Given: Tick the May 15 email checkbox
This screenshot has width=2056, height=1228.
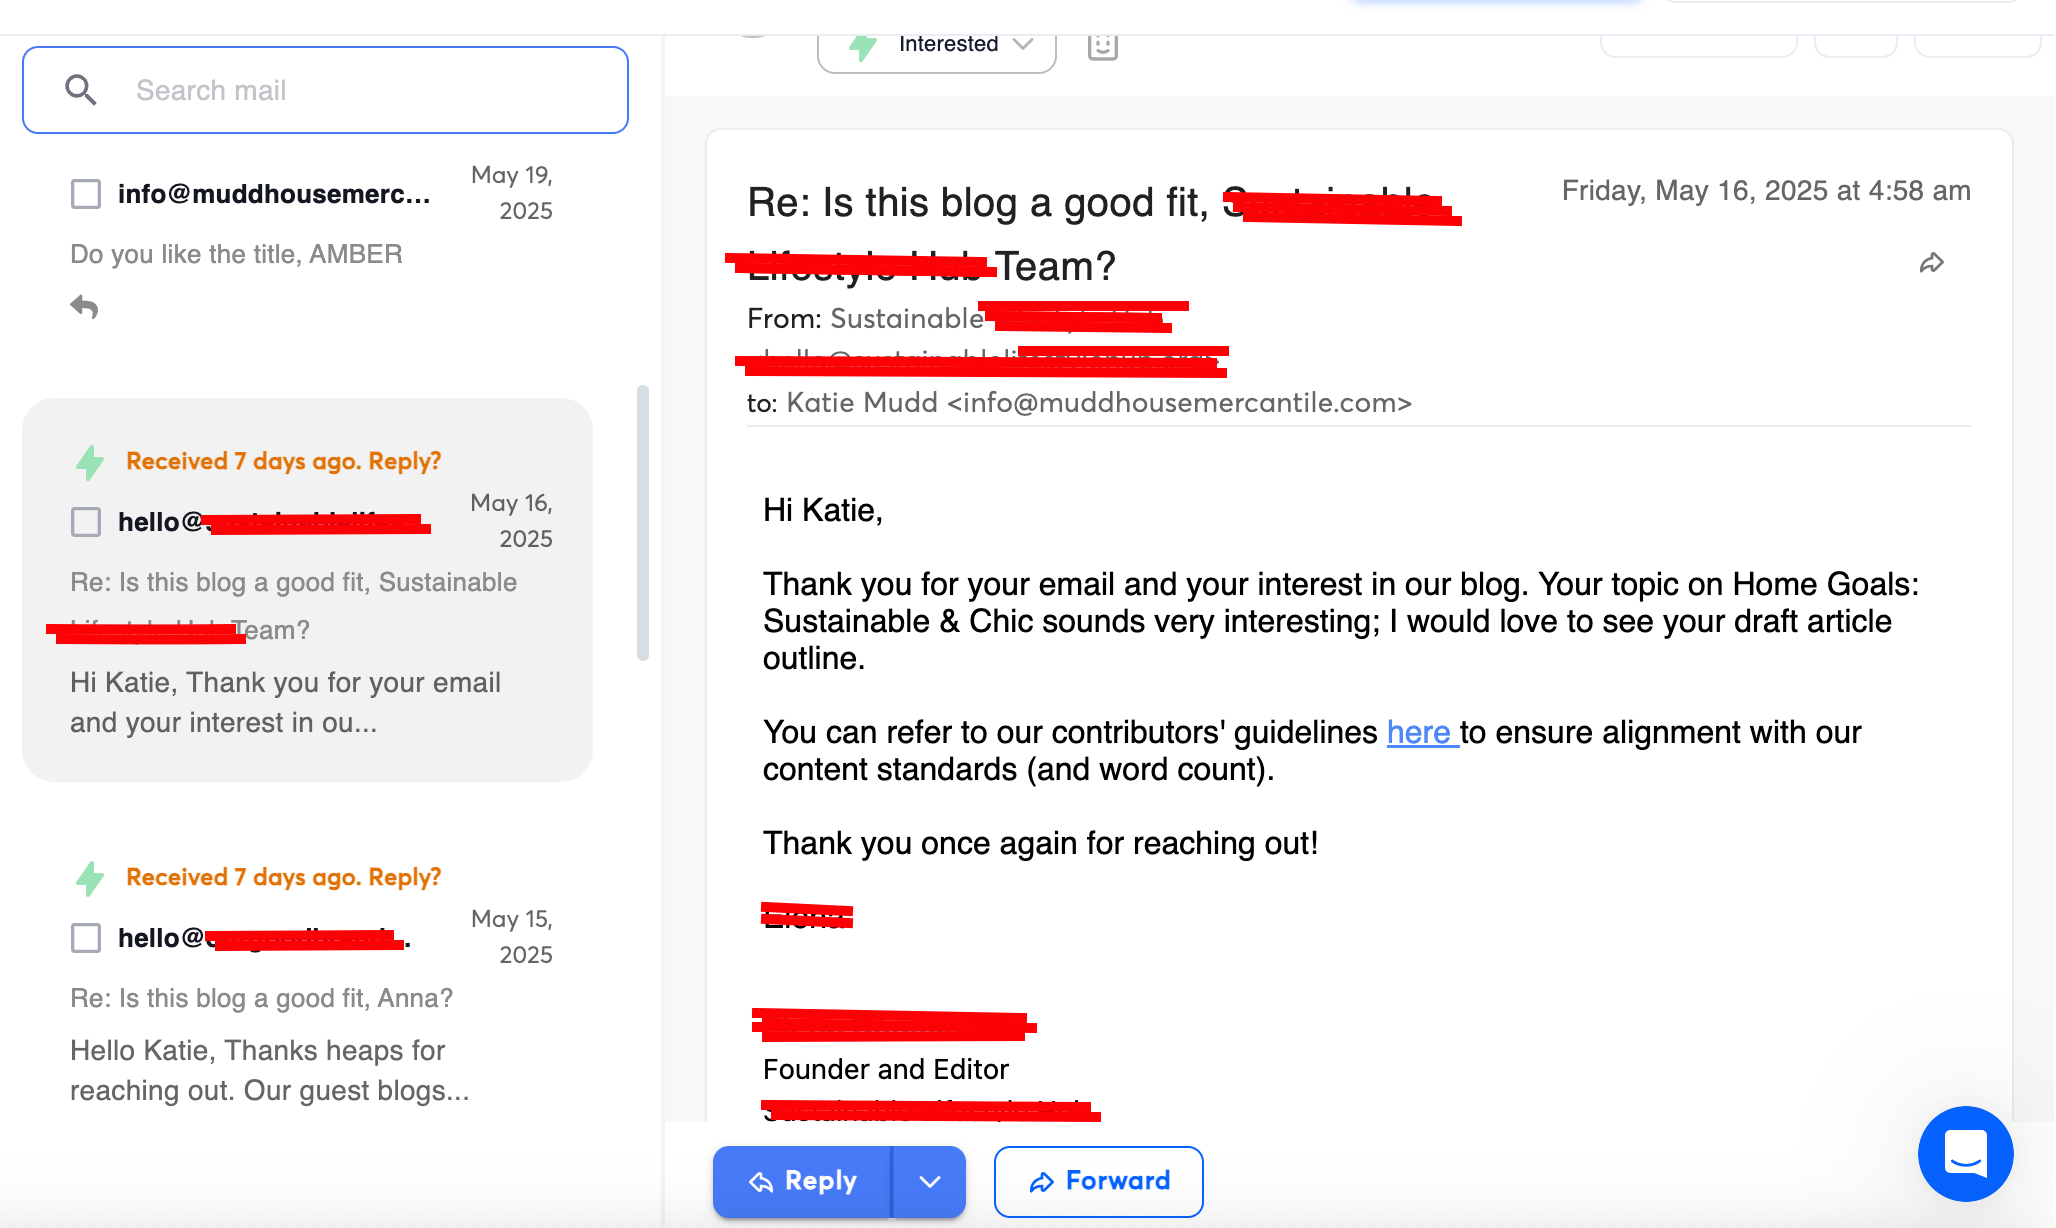Looking at the screenshot, I should (86, 938).
